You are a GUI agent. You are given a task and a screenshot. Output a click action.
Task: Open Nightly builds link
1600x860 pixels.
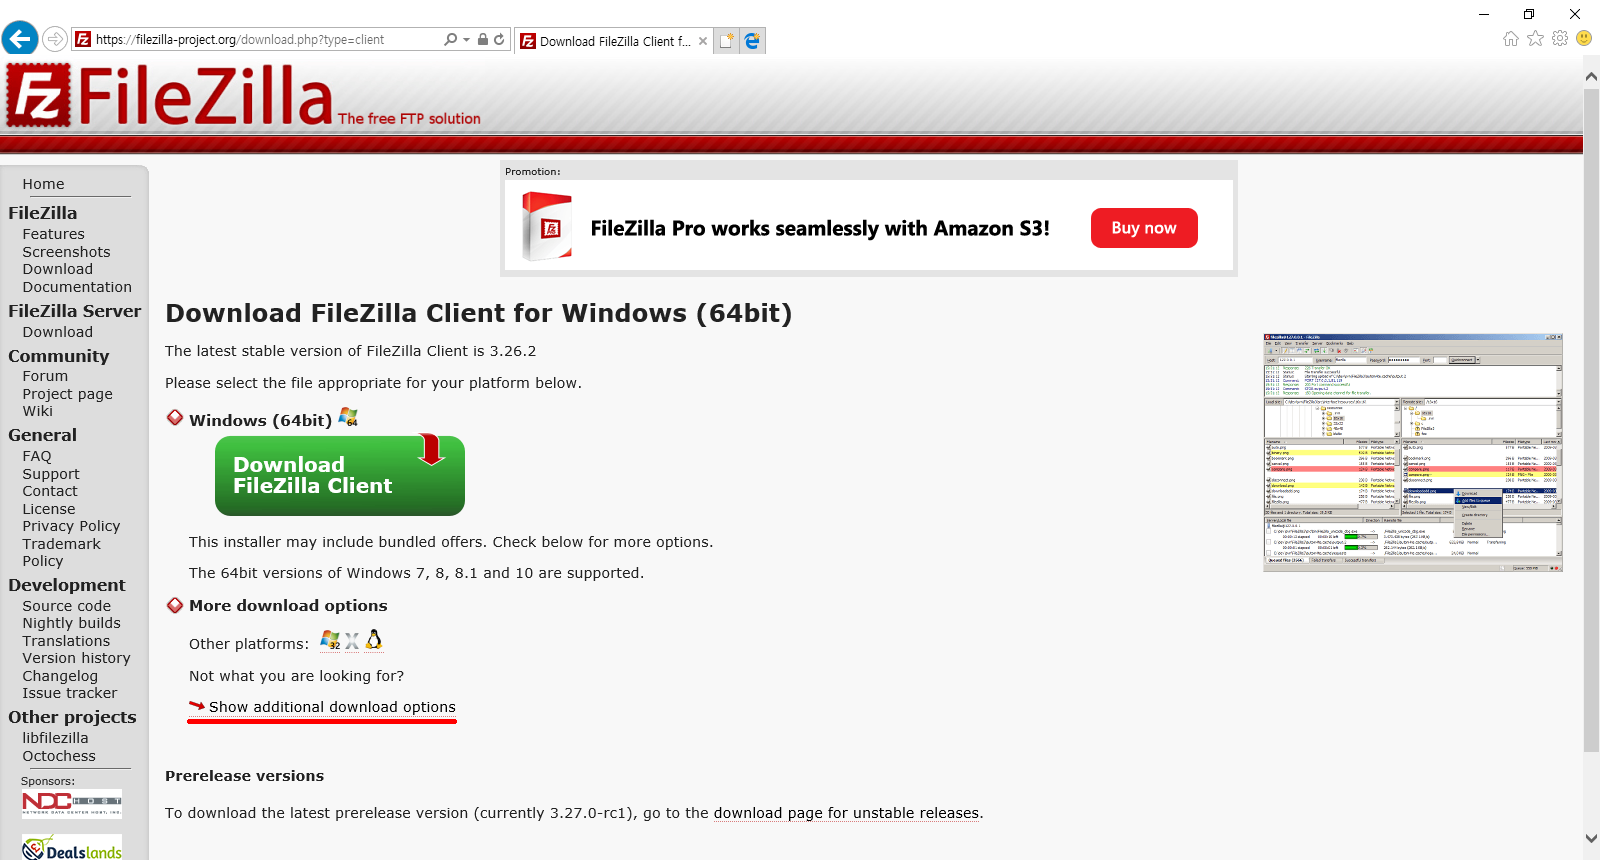point(71,623)
